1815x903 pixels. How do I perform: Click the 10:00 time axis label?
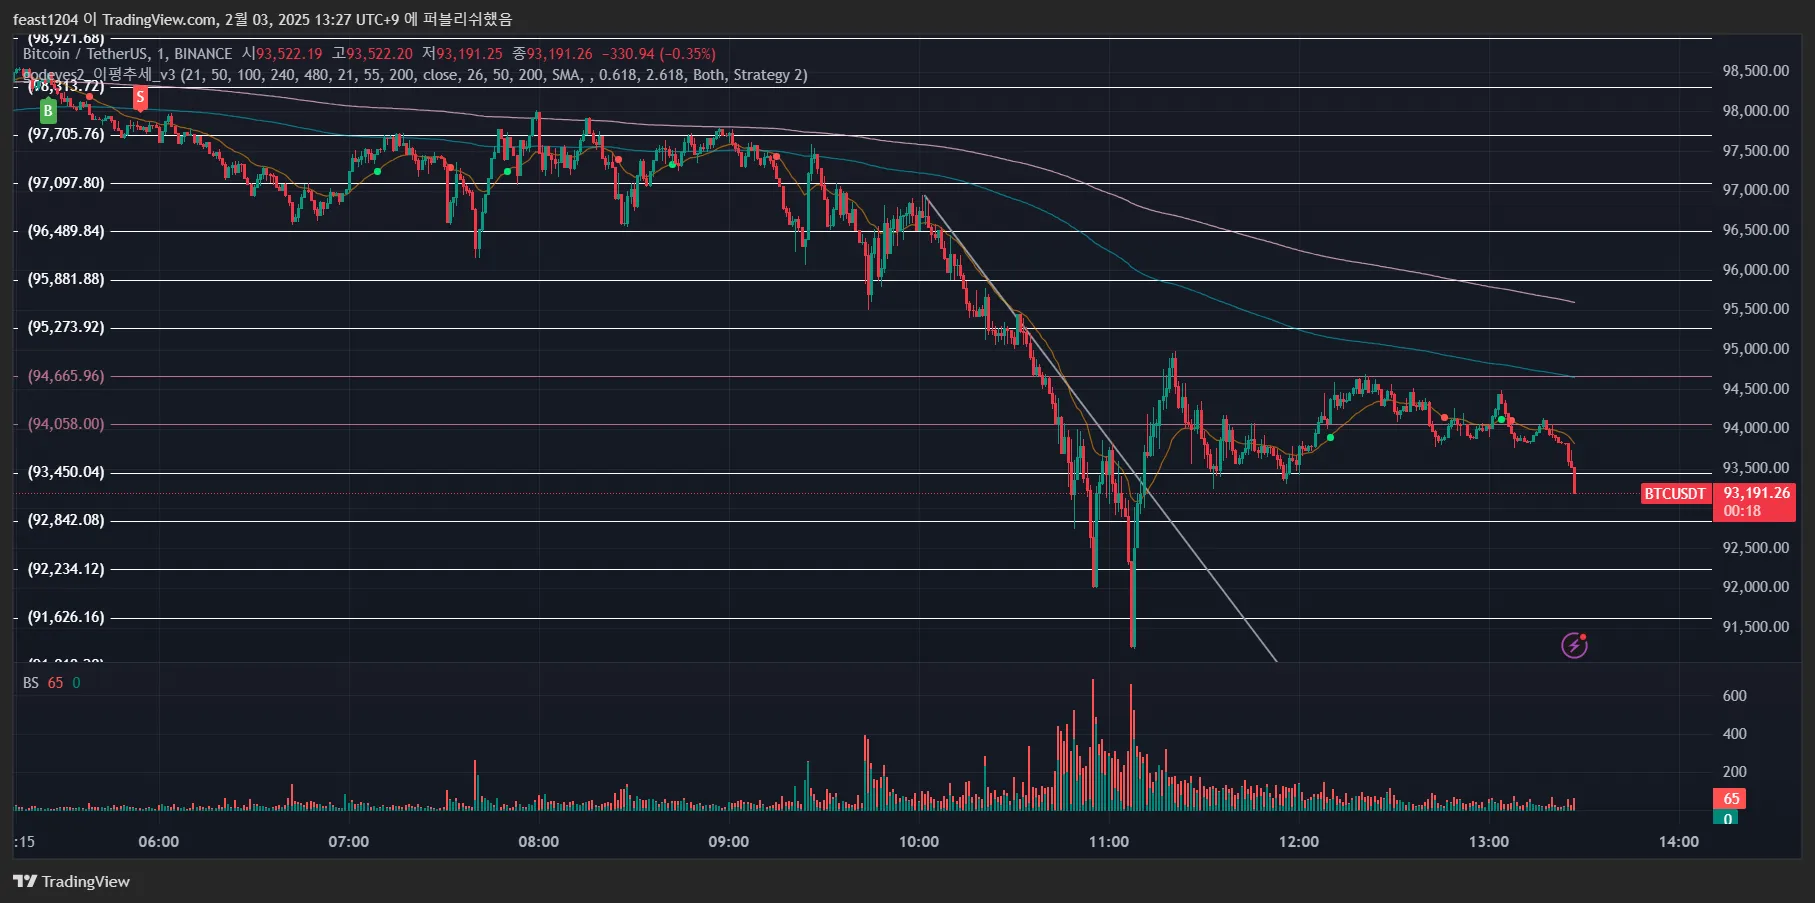(919, 842)
